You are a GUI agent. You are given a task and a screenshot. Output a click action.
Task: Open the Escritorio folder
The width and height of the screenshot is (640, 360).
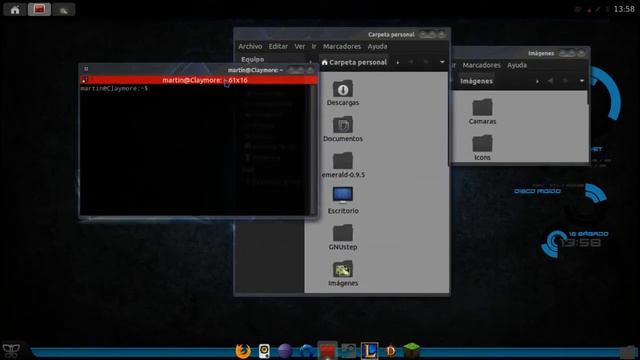click(343, 201)
